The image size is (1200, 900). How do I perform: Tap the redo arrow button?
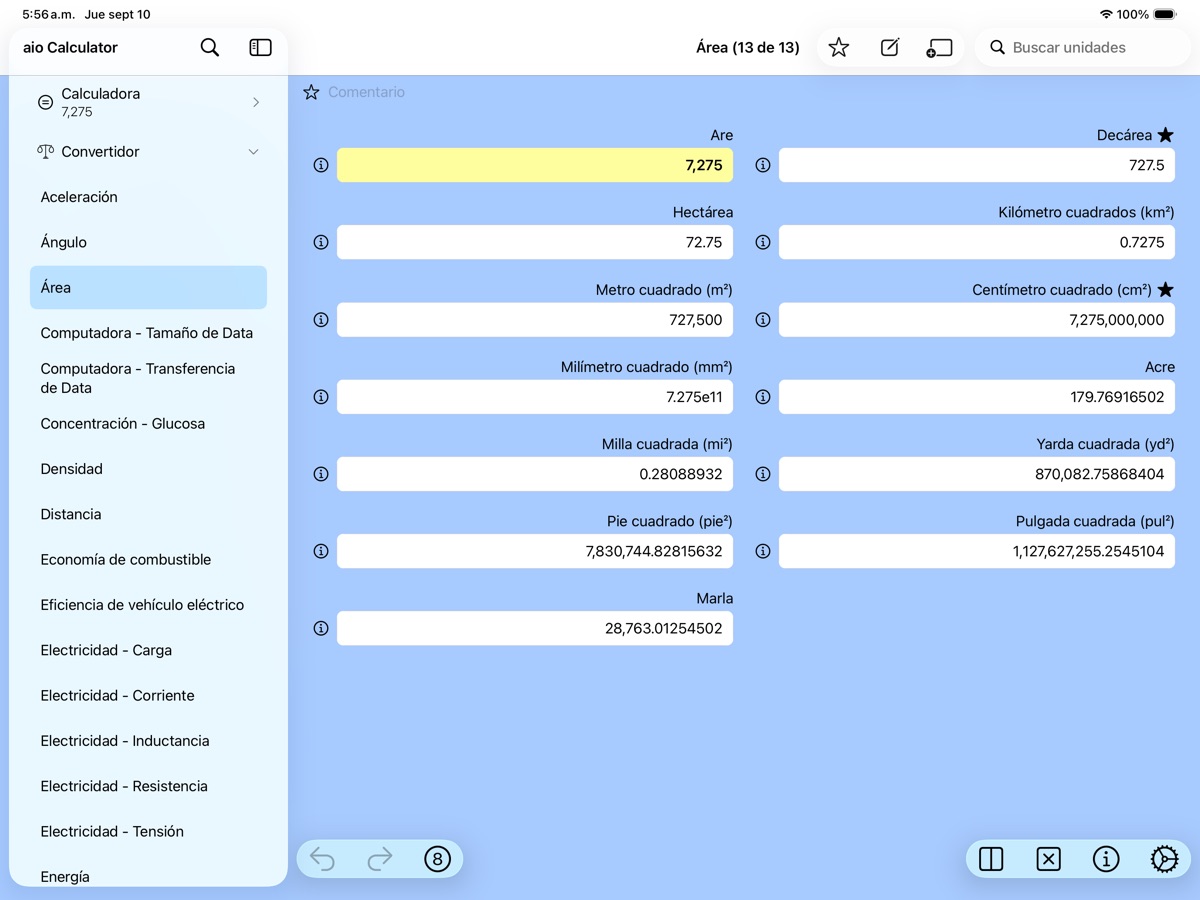(380, 859)
